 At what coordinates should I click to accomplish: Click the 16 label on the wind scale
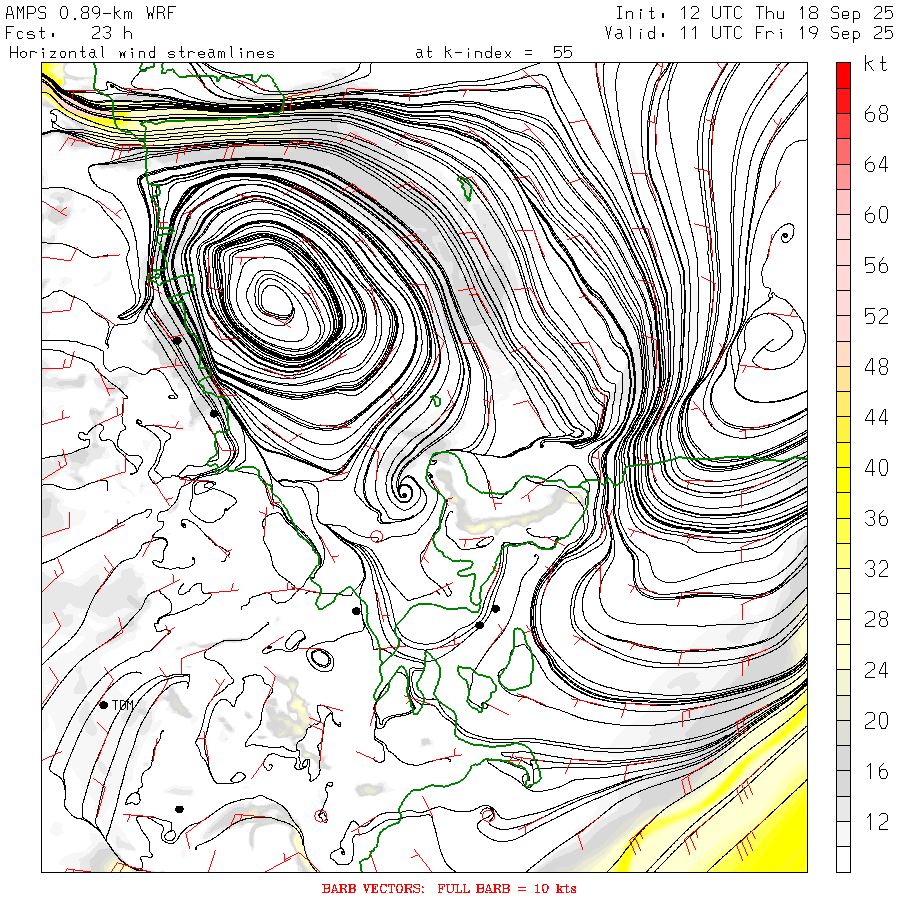[x=876, y=771]
